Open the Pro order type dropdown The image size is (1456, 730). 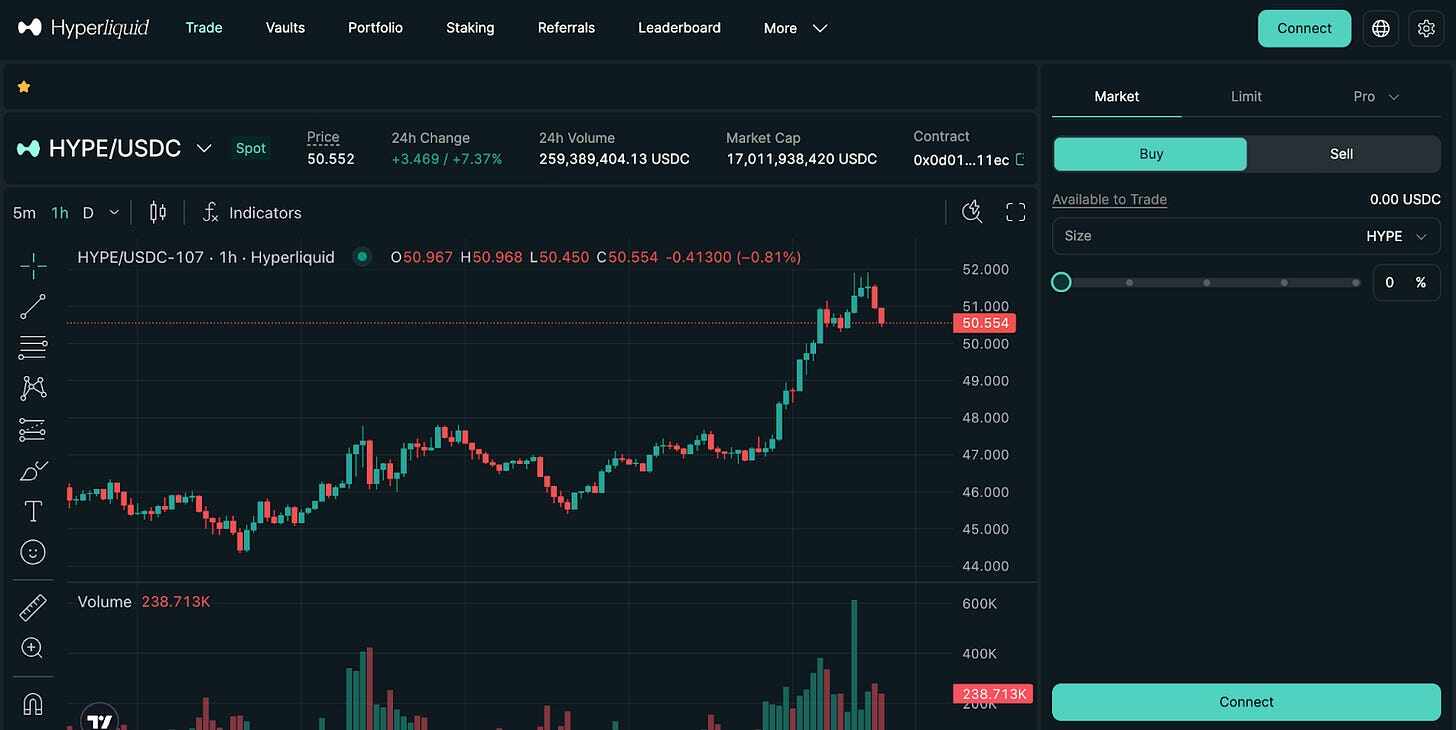(x=1374, y=96)
